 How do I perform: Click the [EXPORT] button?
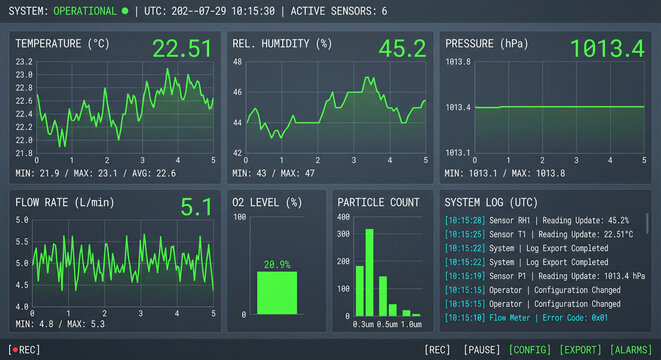point(580,350)
